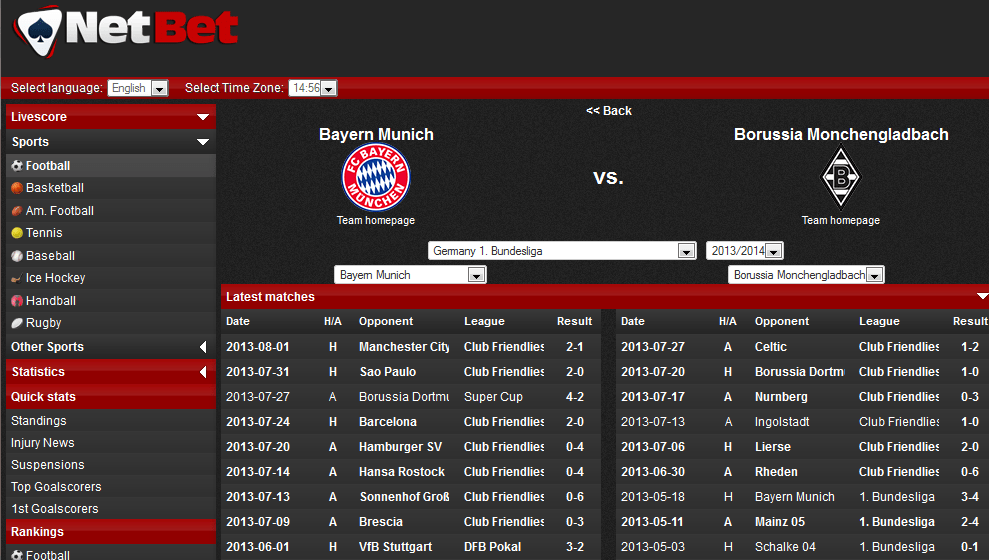
Task: Open the 2013/2014 season dropdown
Action: coord(745,250)
